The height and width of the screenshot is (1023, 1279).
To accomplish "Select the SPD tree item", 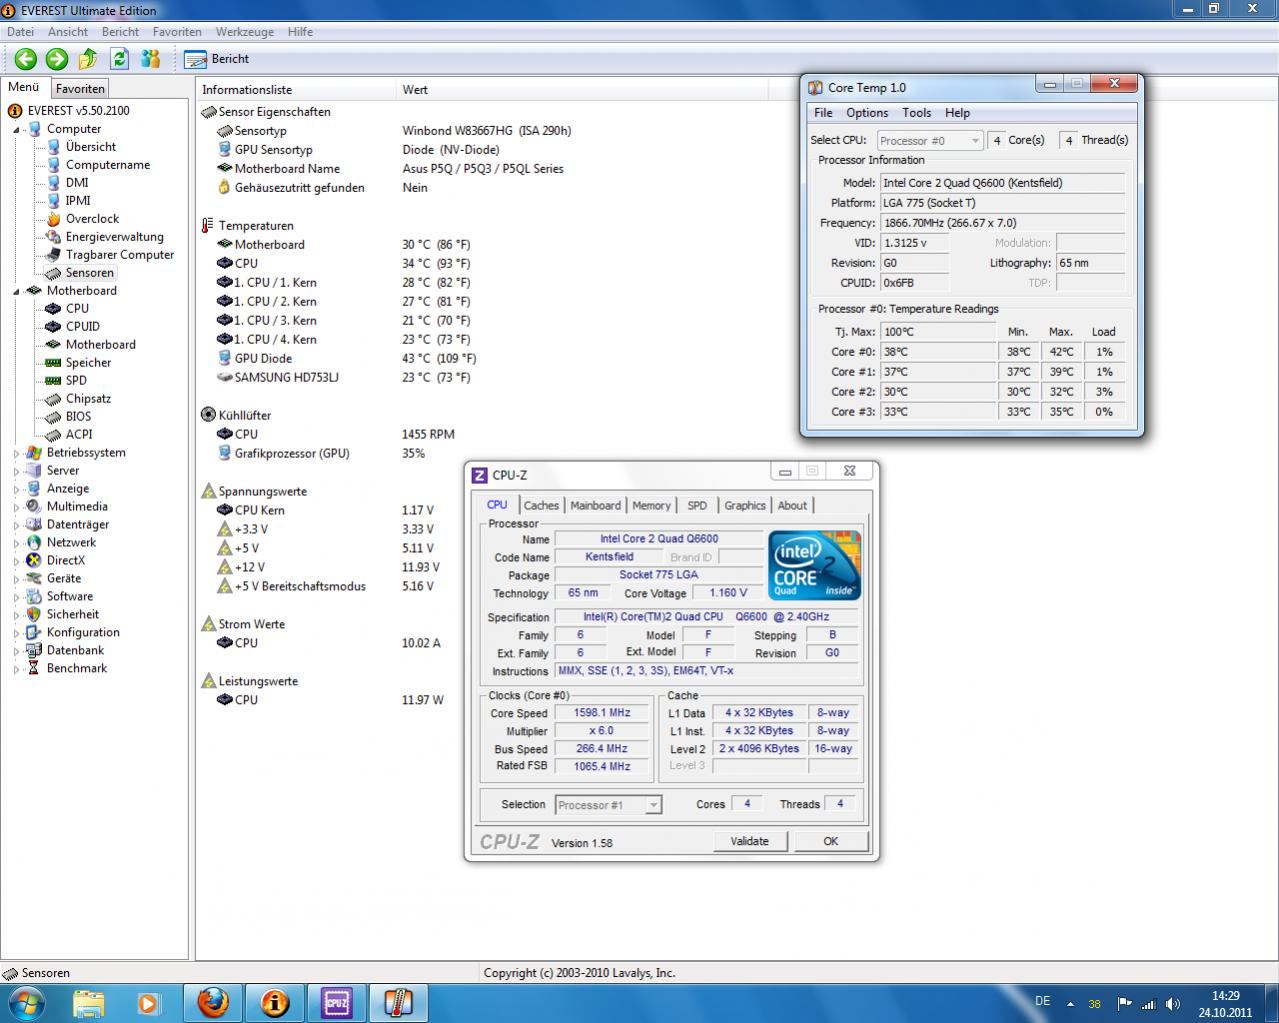I will click(76, 381).
